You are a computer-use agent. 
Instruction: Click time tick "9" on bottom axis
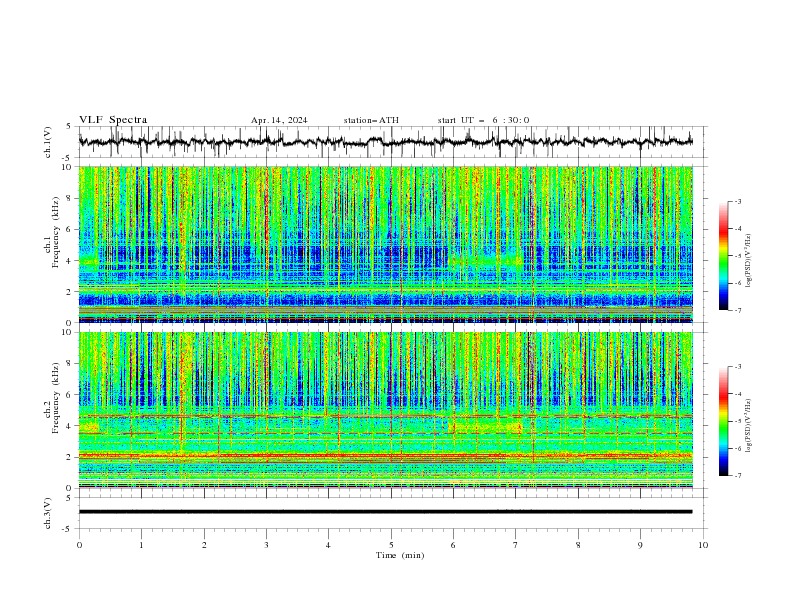pos(640,545)
